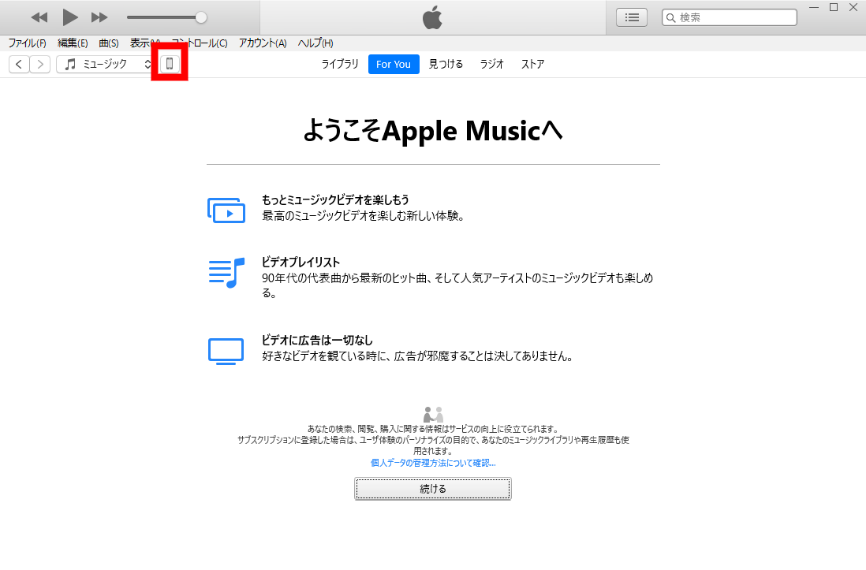
Task: Open the up next list icon
Action: click(632, 18)
